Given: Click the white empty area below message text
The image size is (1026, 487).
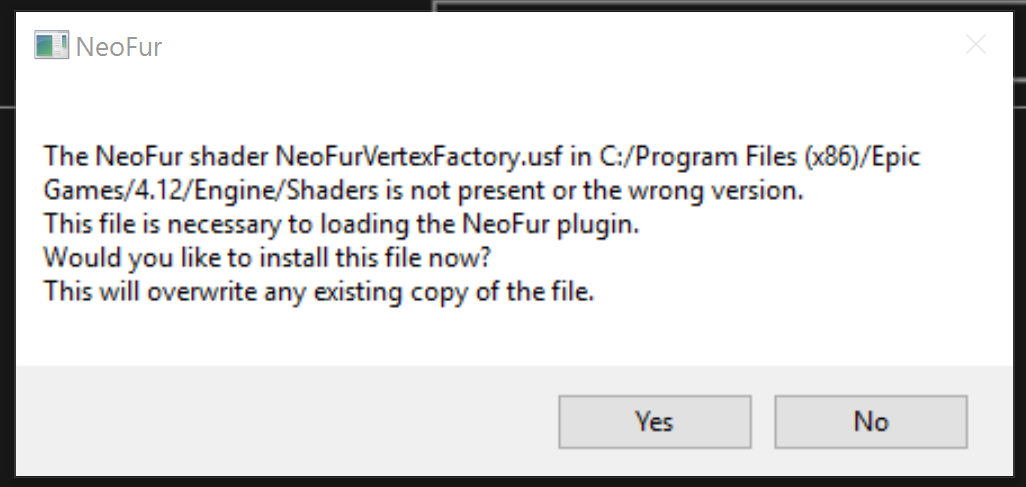Looking at the screenshot, I should tap(500, 335).
